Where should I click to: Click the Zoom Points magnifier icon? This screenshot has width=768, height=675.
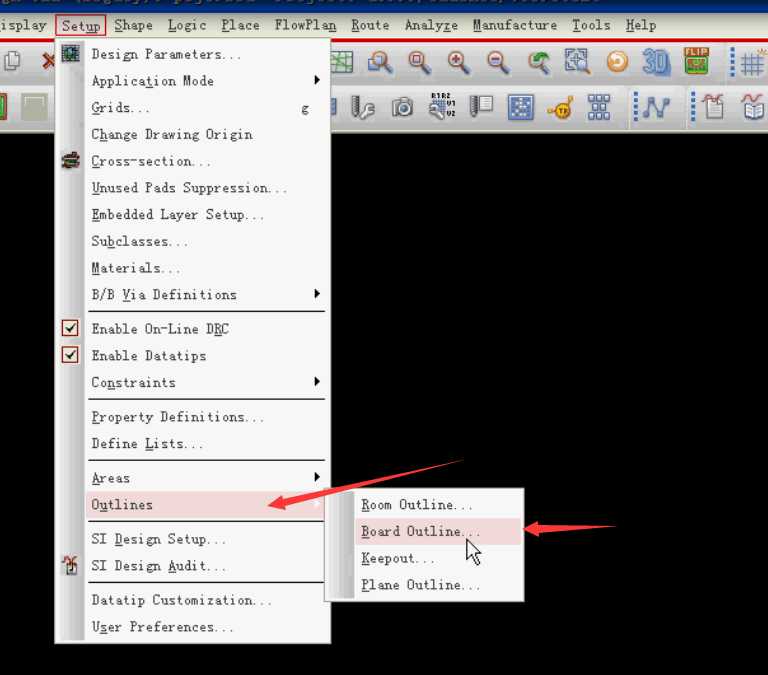click(380, 62)
